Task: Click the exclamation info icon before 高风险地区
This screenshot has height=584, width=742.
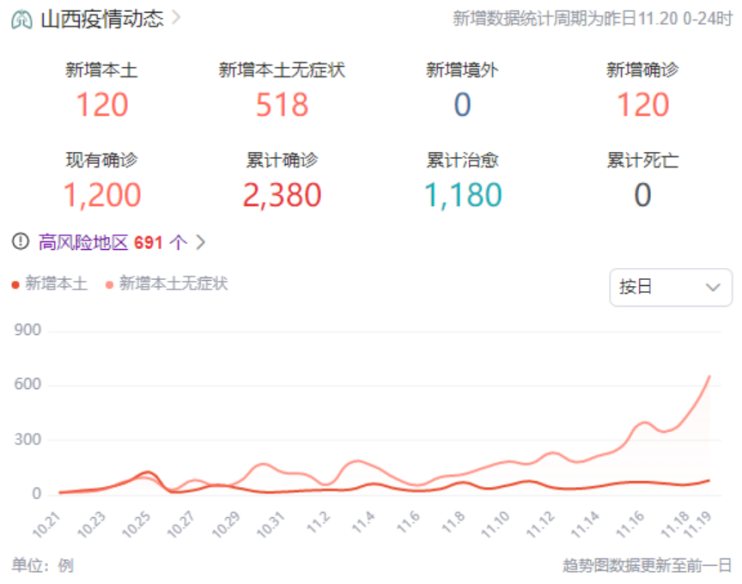Action: click(x=20, y=241)
